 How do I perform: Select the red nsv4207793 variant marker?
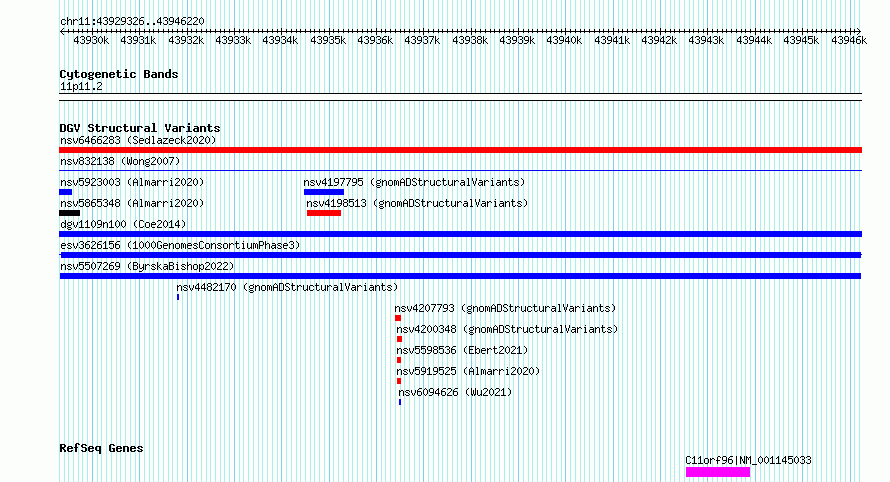point(398,318)
